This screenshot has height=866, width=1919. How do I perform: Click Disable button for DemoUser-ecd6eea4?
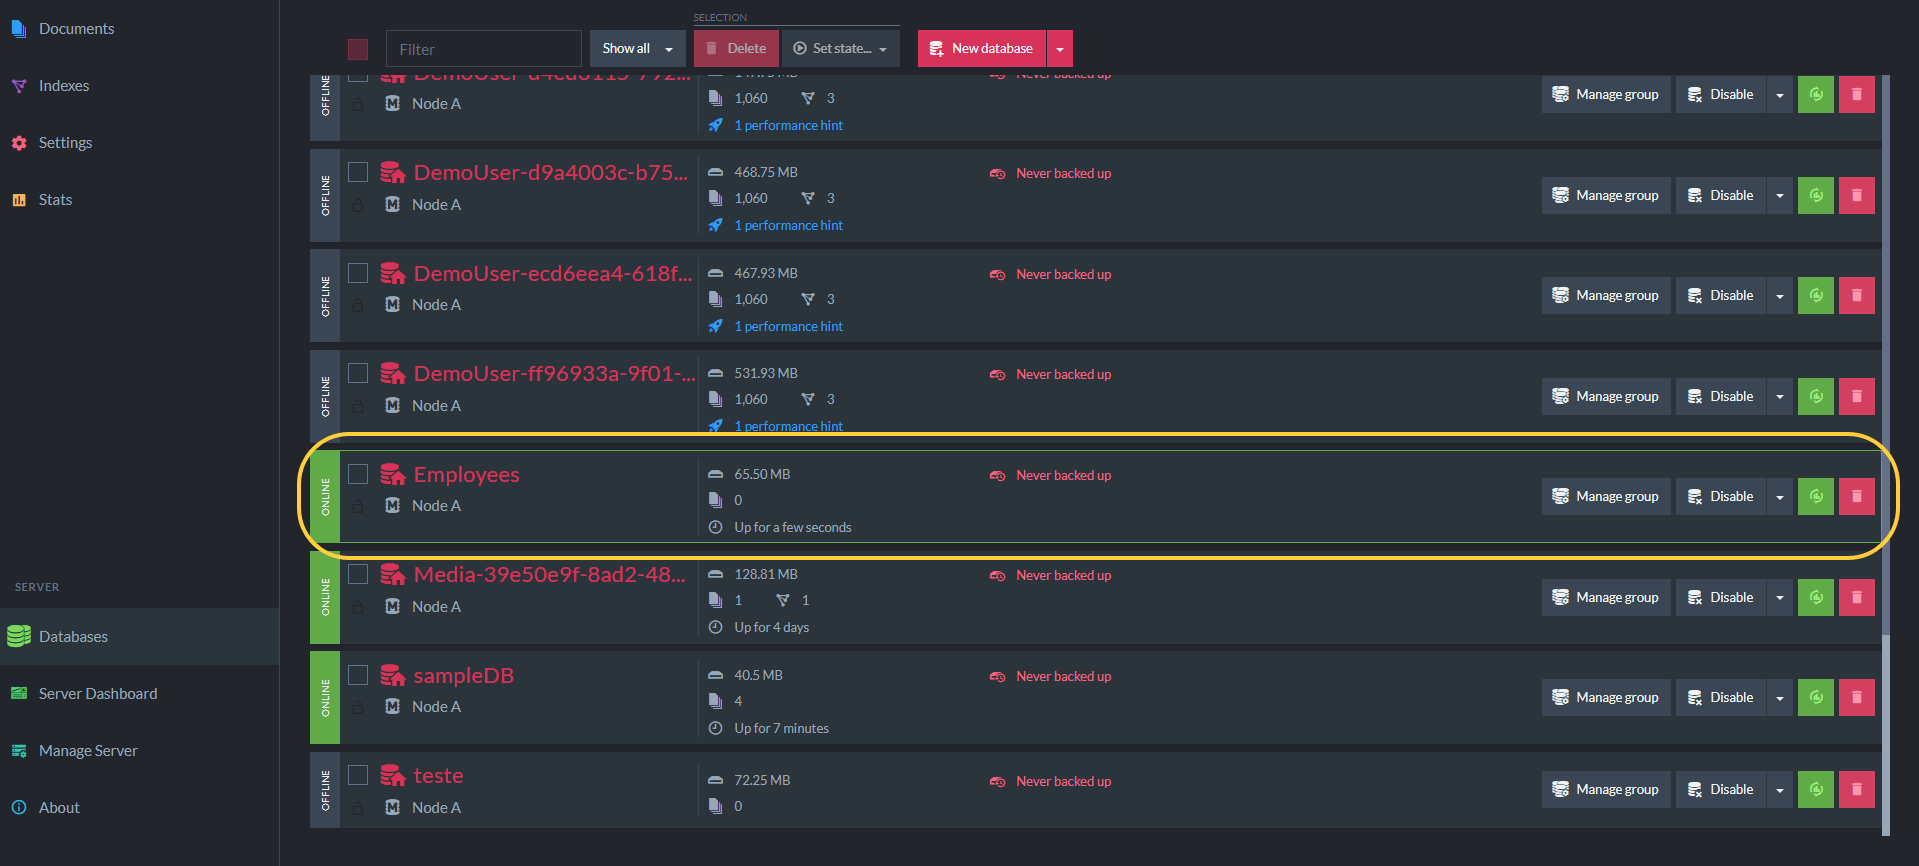[1721, 296]
